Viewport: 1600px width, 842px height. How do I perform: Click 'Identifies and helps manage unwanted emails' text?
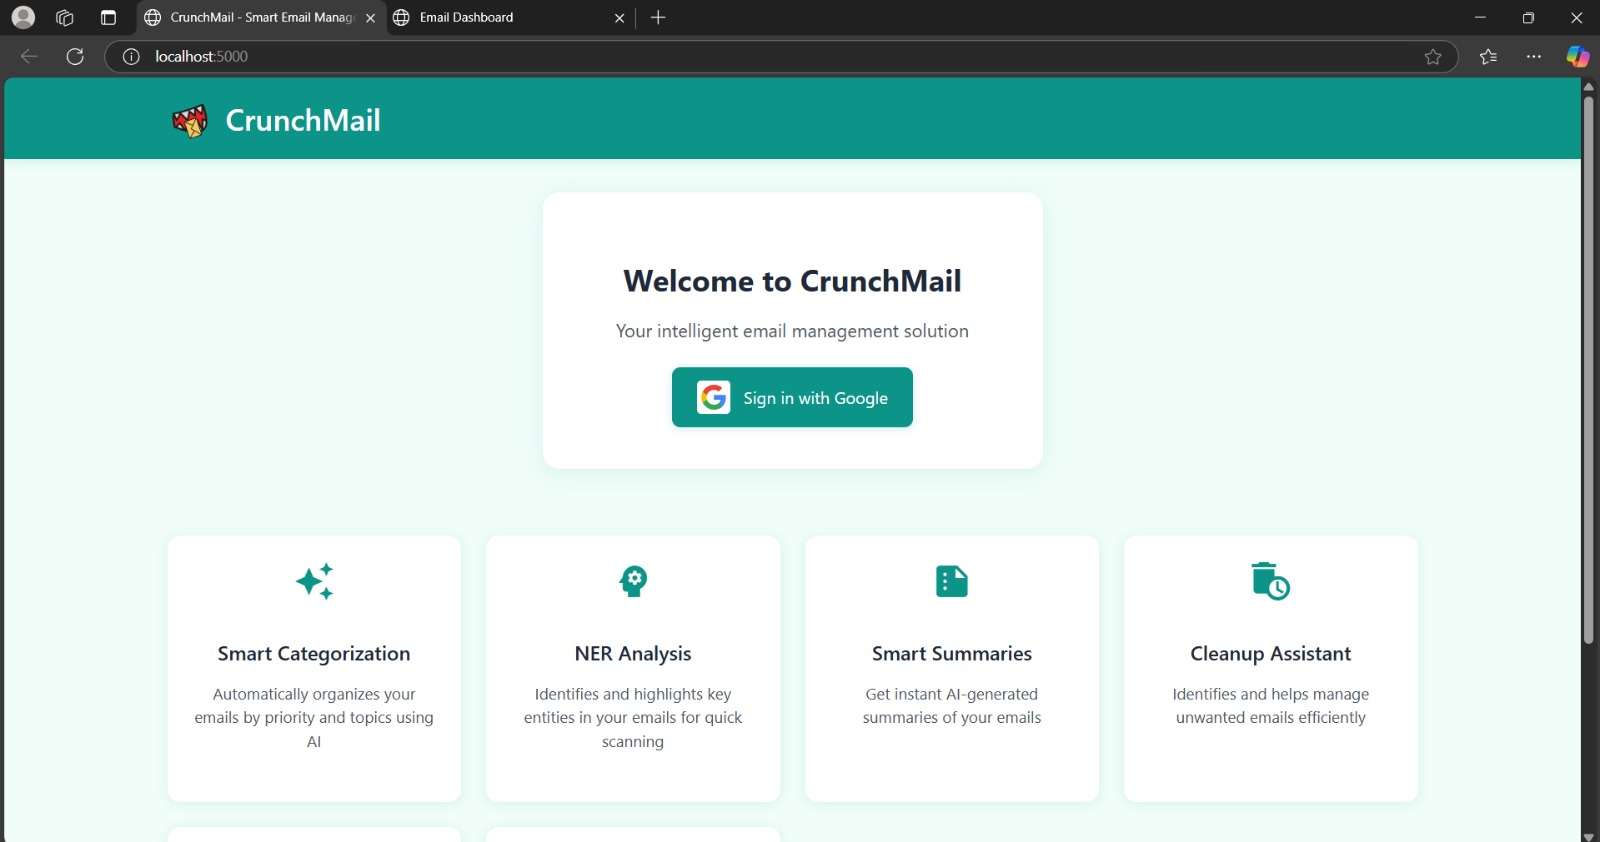tap(1271, 706)
